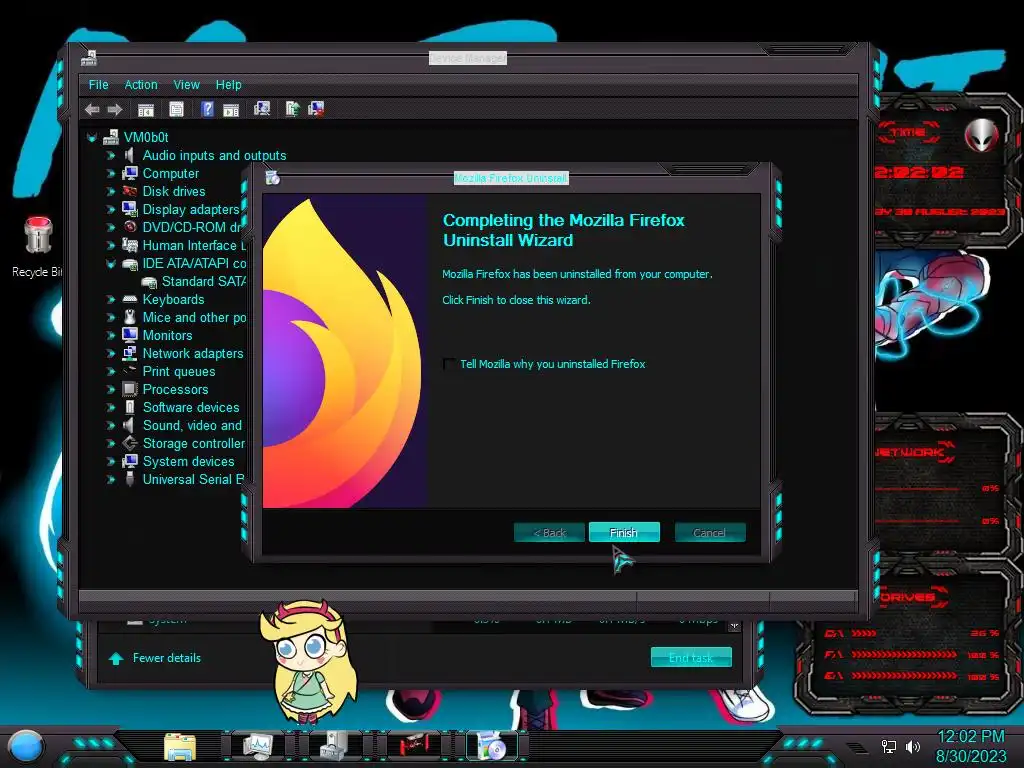
Task: Toggle the Show/Hide Action Pane toolbar icon
Action: tap(231, 109)
